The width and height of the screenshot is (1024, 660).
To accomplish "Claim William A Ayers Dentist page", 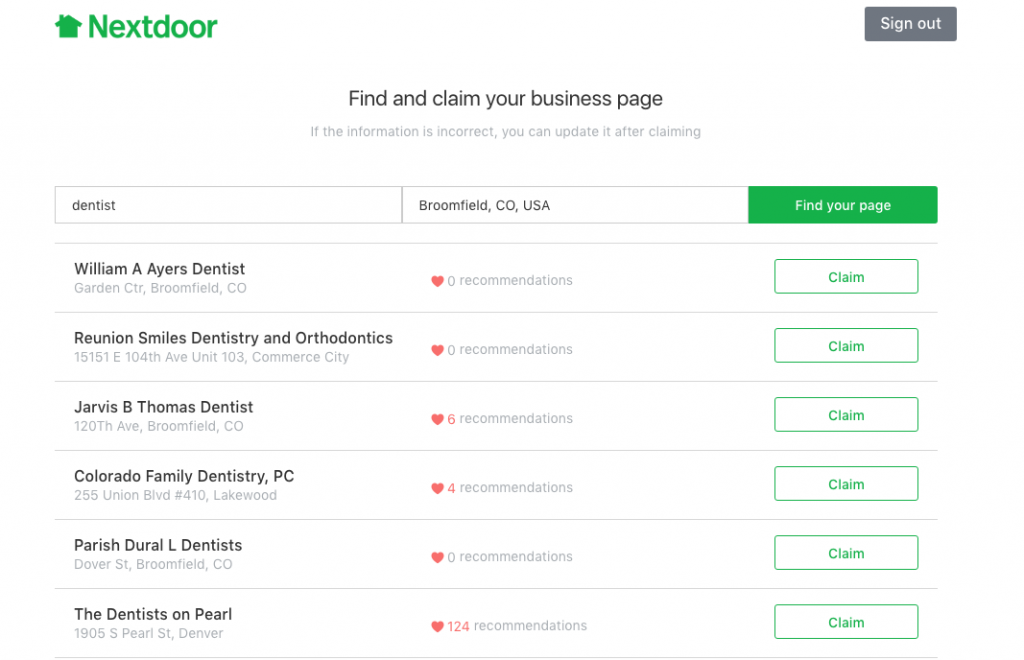I will pos(846,277).
